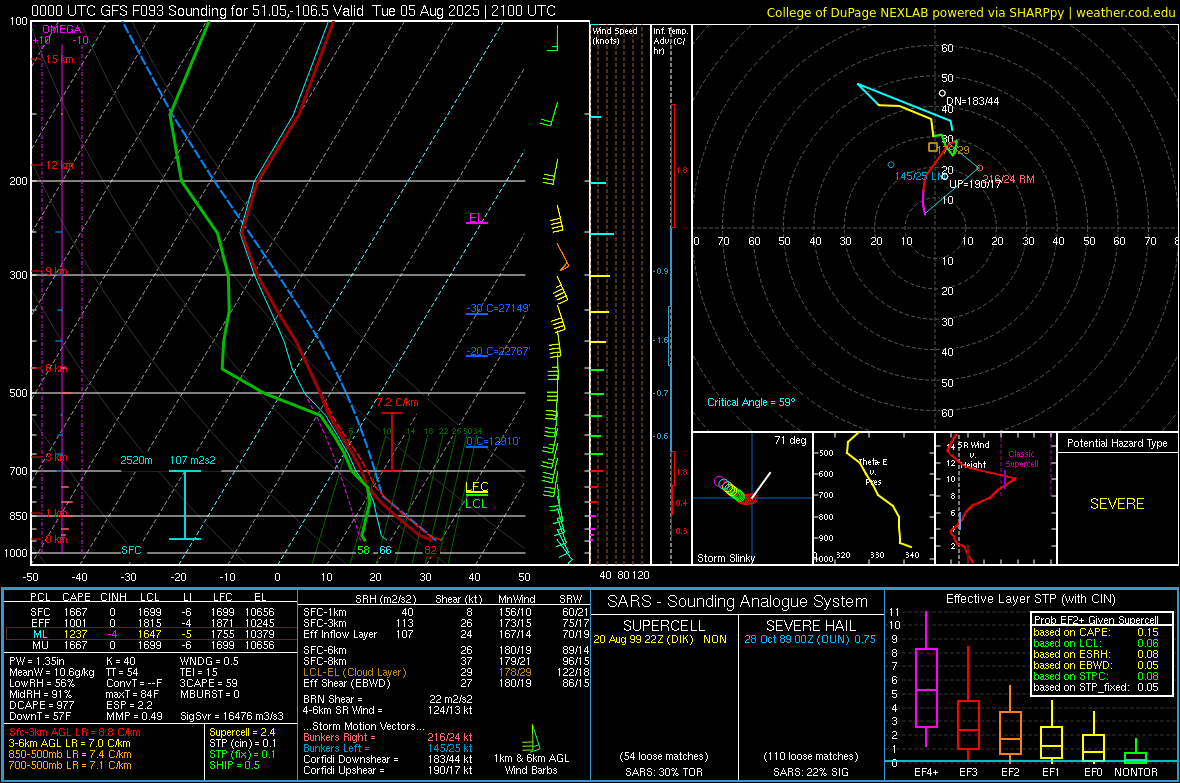Click the 'based on STP_fixed: 0.05' entry
The height and width of the screenshot is (783, 1180).
1096,687
